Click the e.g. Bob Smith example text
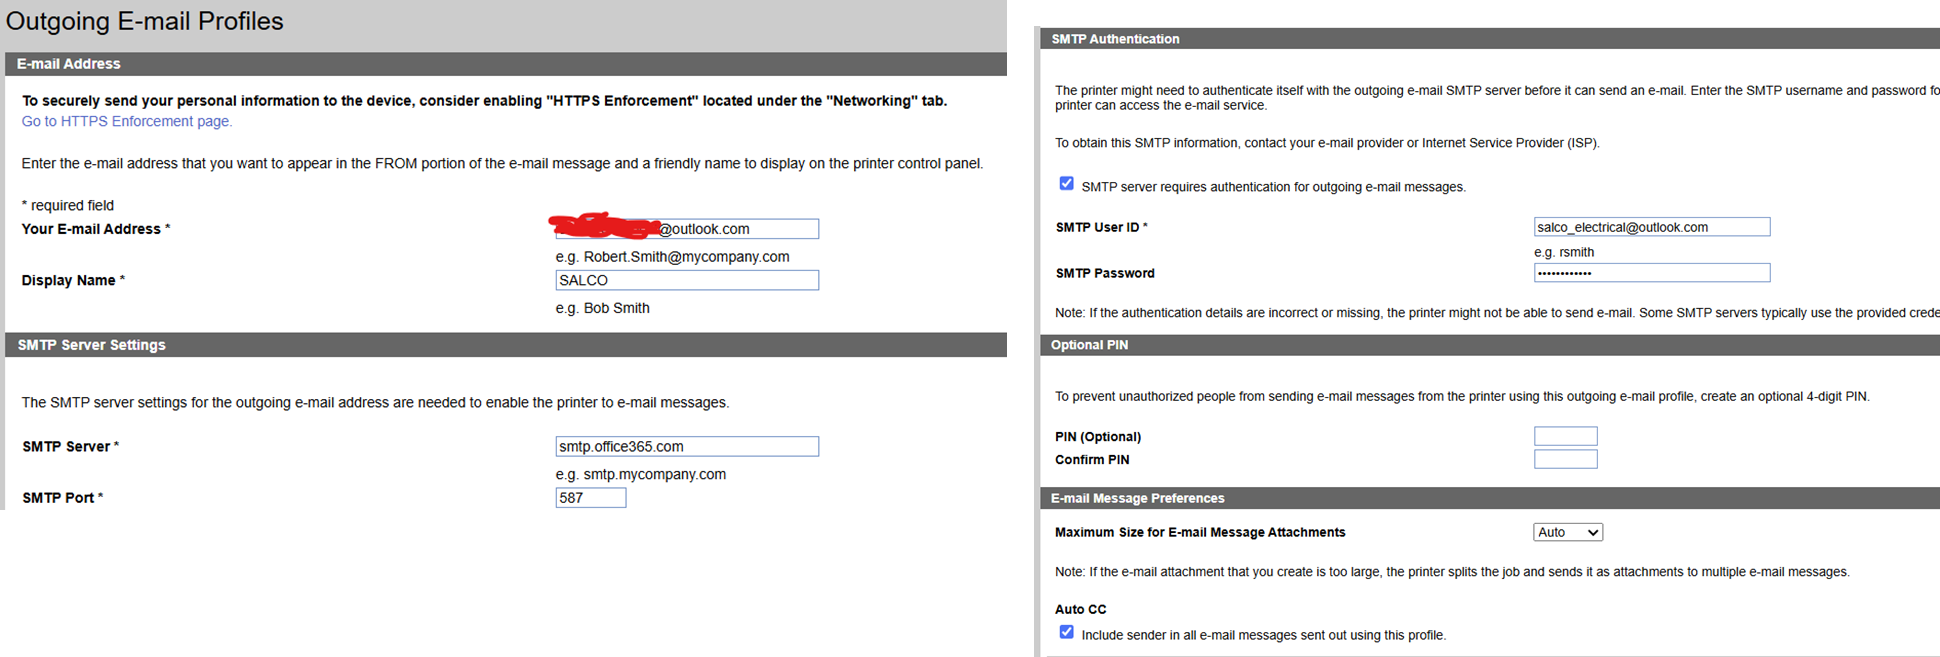The image size is (1940, 657). click(603, 308)
